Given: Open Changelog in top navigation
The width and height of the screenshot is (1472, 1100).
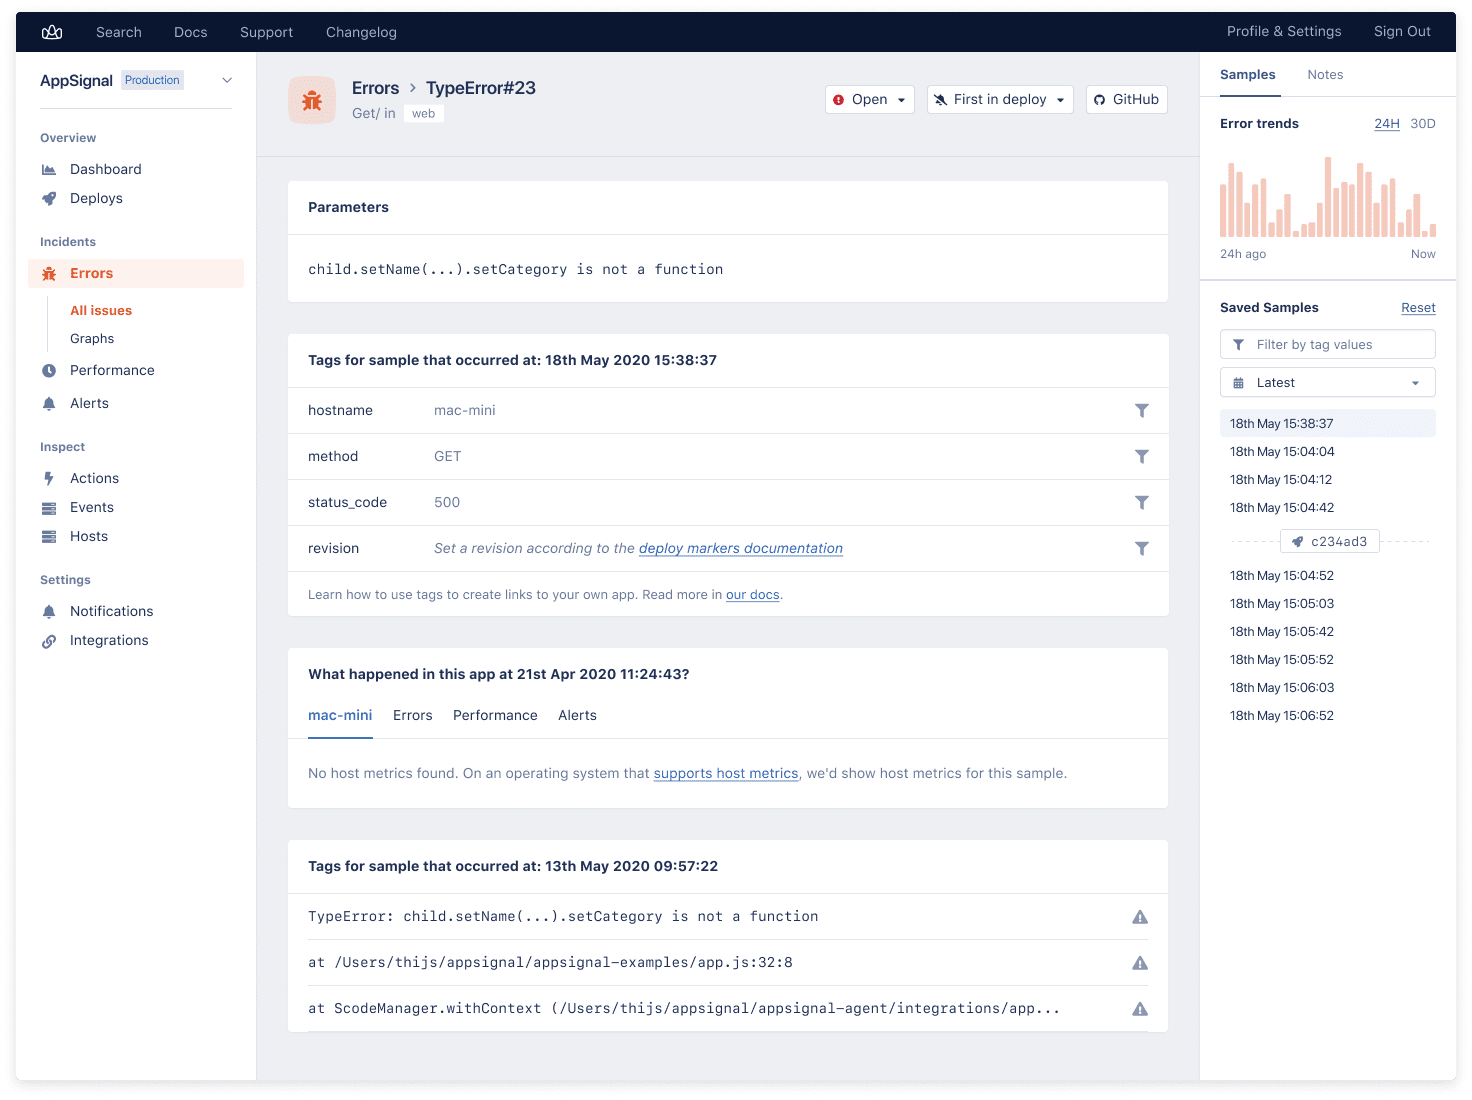Looking at the screenshot, I should coord(361,32).
